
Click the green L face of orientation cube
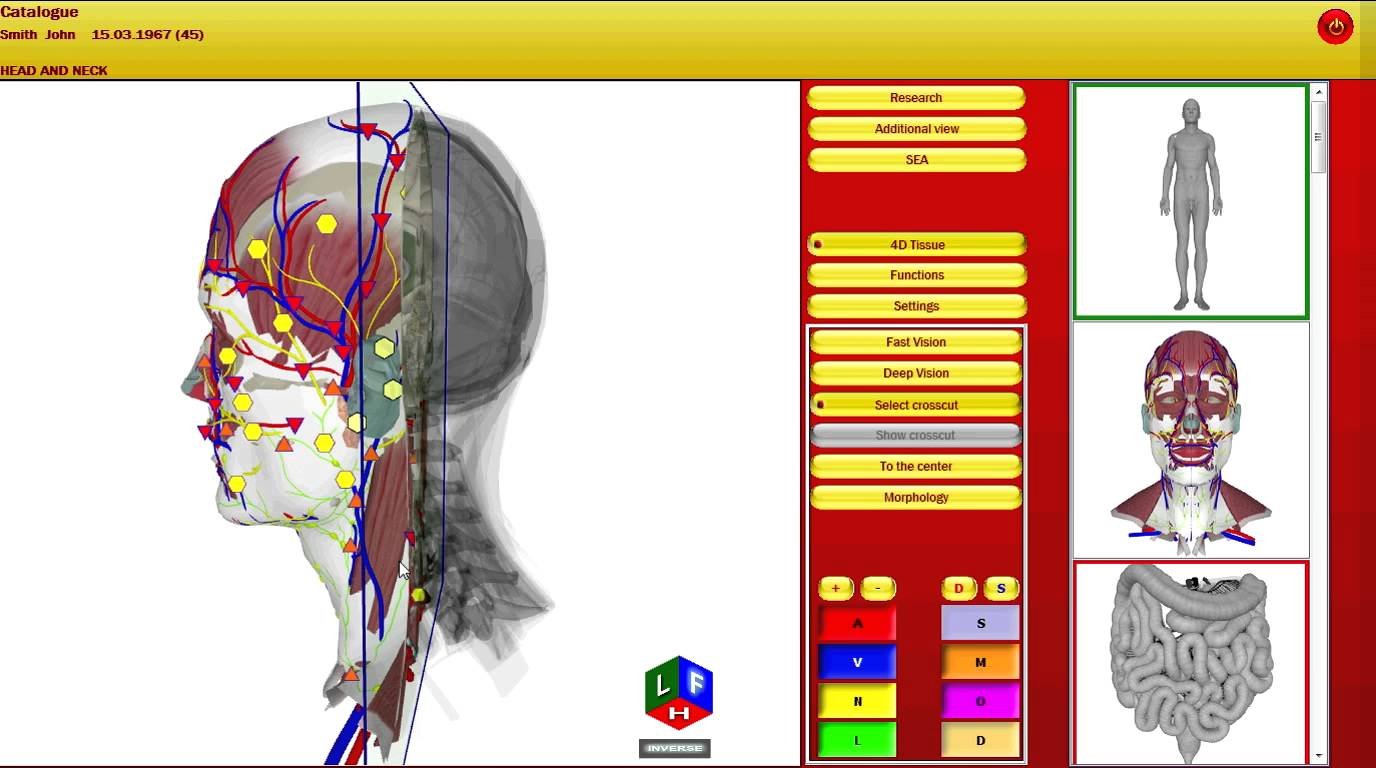click(661, 685)
